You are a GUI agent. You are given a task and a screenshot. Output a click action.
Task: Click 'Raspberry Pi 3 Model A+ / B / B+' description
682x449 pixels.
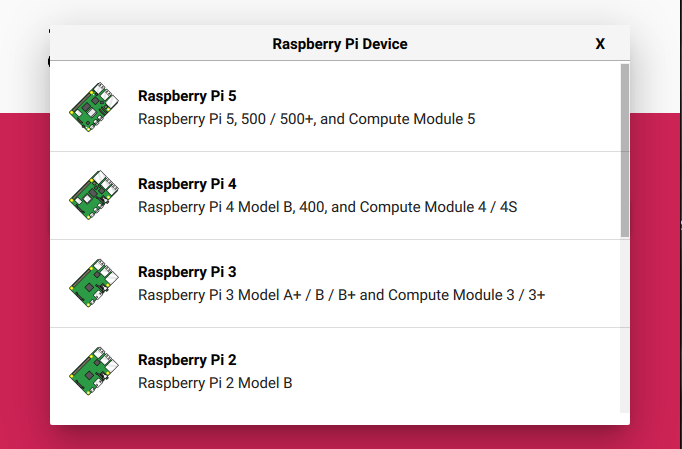[x=341, y=295]
